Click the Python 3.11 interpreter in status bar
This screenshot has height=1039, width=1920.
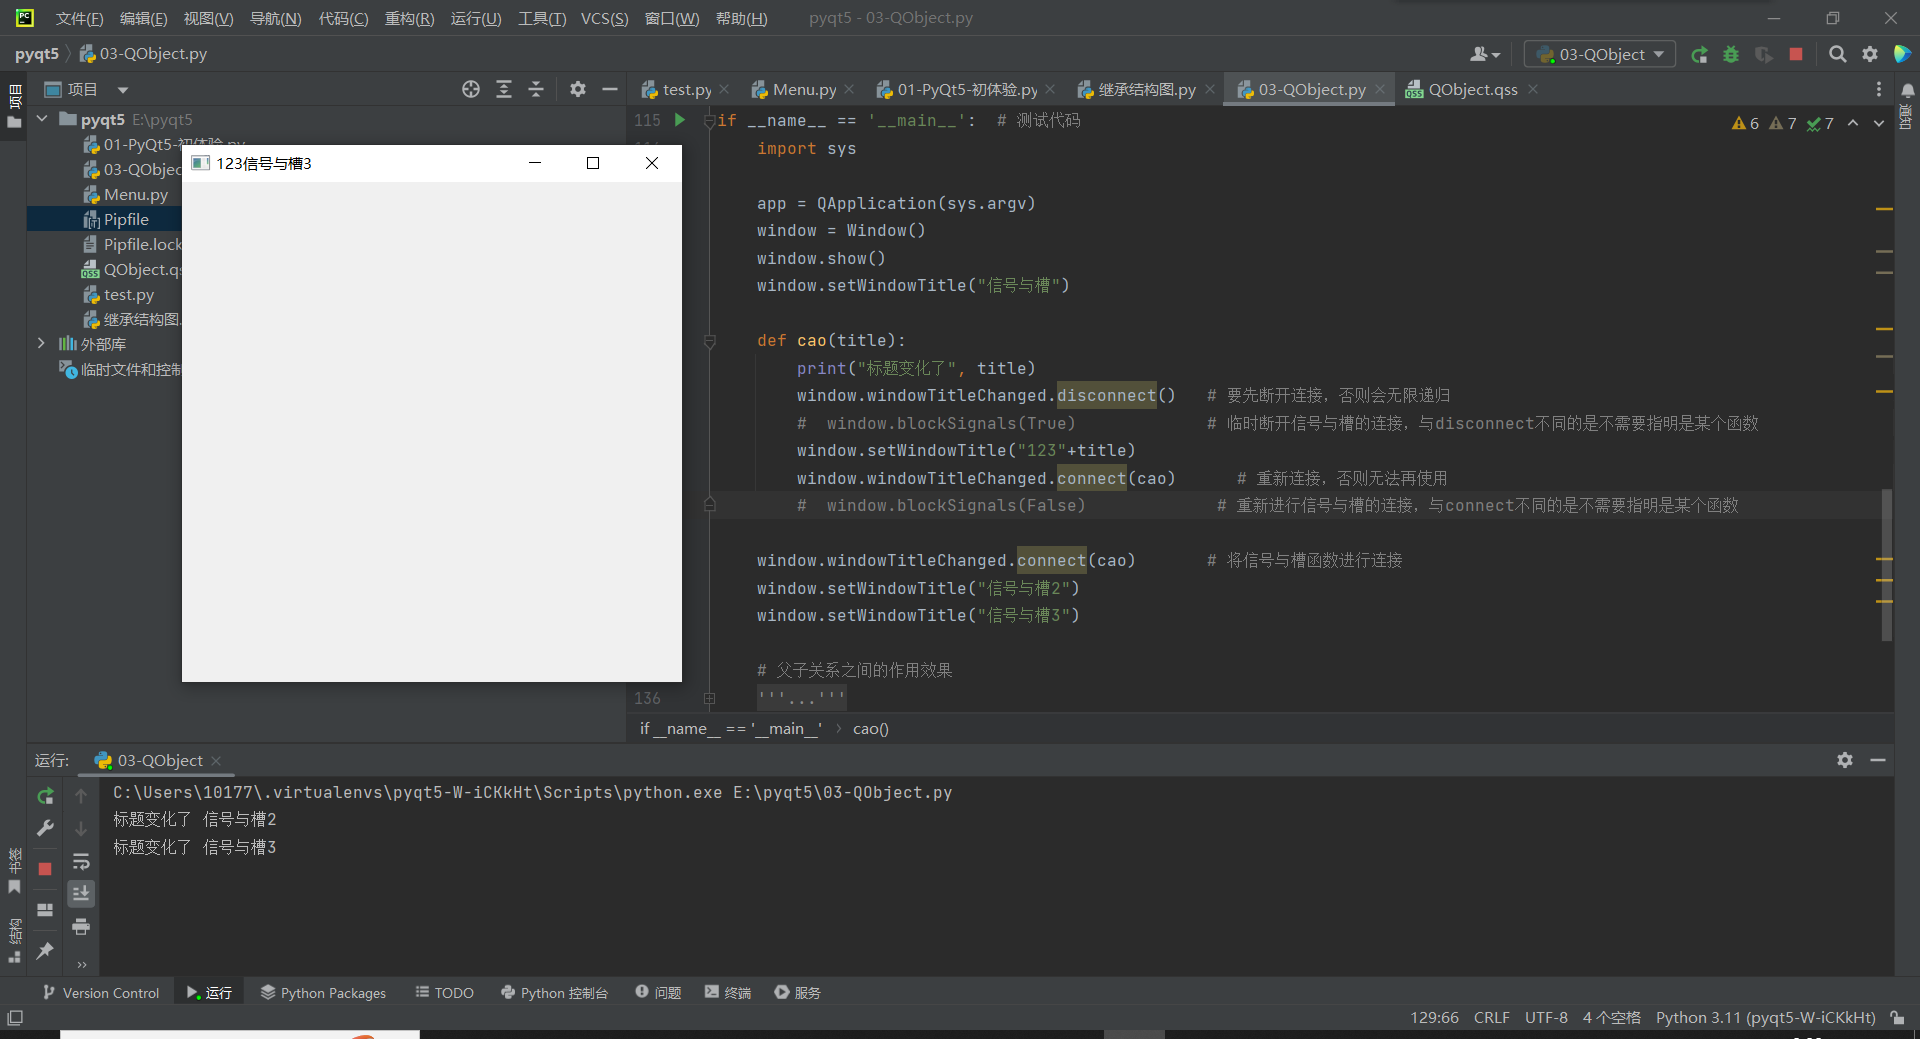[x=1765, y=1017]
